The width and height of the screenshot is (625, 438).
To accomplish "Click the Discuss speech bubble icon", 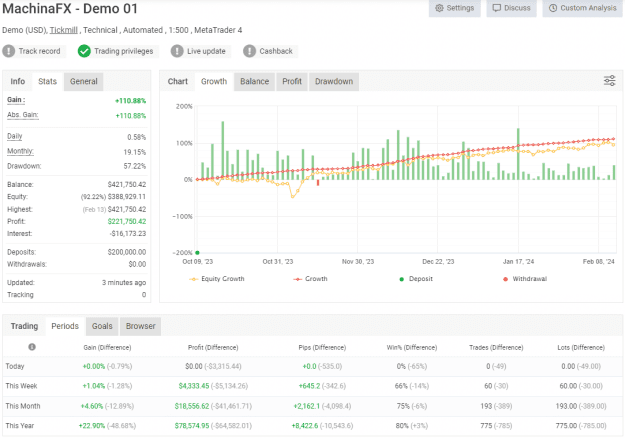I will (497, 8).
